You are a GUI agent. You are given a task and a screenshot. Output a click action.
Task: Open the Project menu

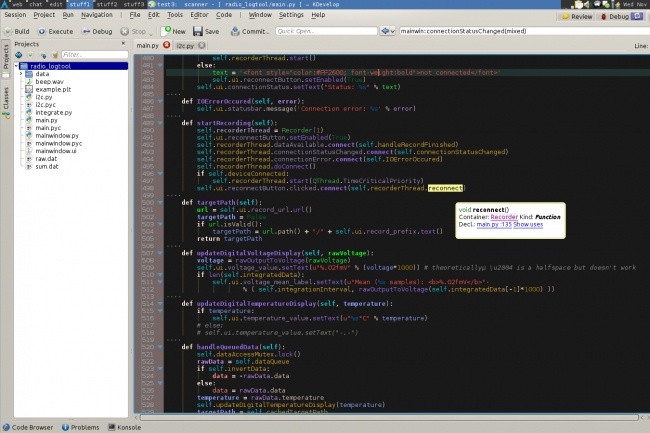(x=44, y=15)
